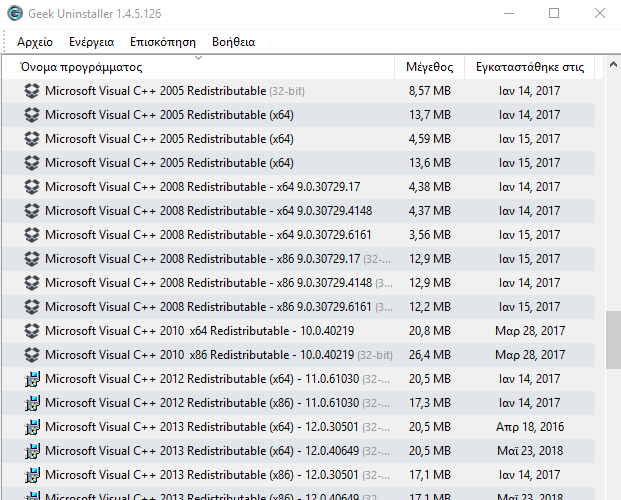The image size is (621, 500).
Task: Open the Βοήθεια menu
Action: pyautogui.click(x=234, y=42)
